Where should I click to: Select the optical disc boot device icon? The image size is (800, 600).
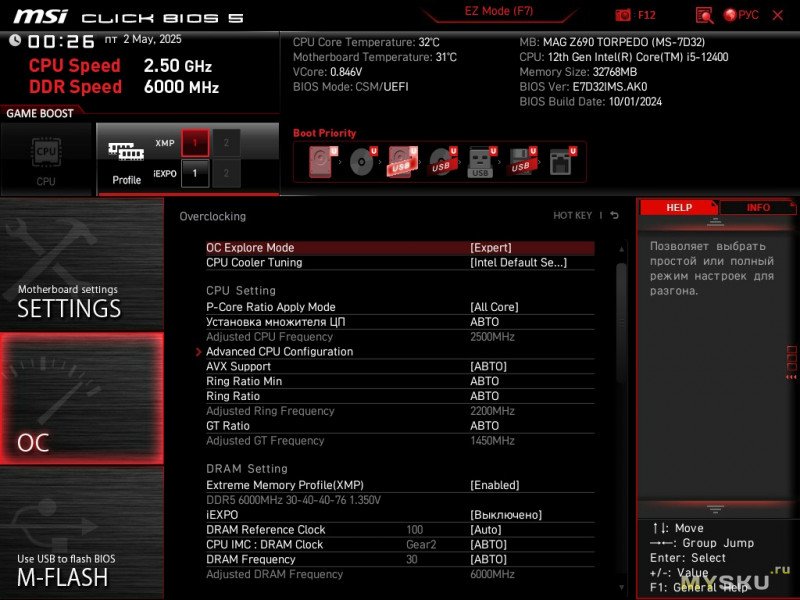pyautogui.click(x=363, y=162)
